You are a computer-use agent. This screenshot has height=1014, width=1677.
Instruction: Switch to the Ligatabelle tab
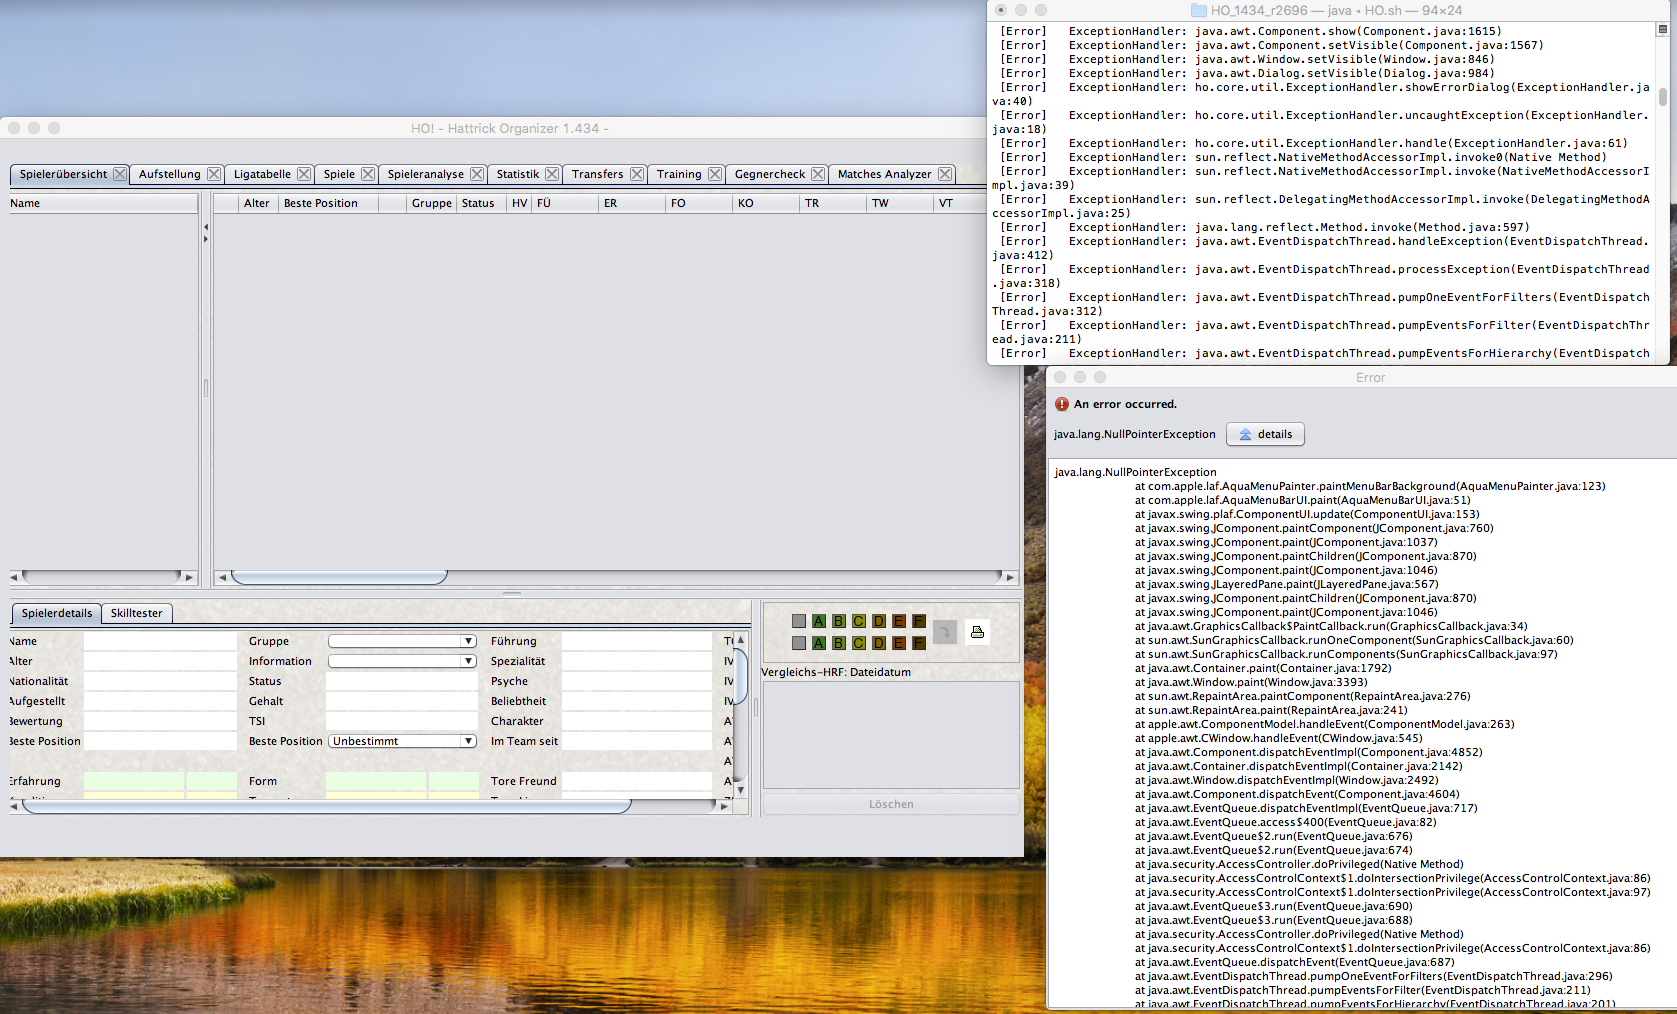(x=262, y=174)
